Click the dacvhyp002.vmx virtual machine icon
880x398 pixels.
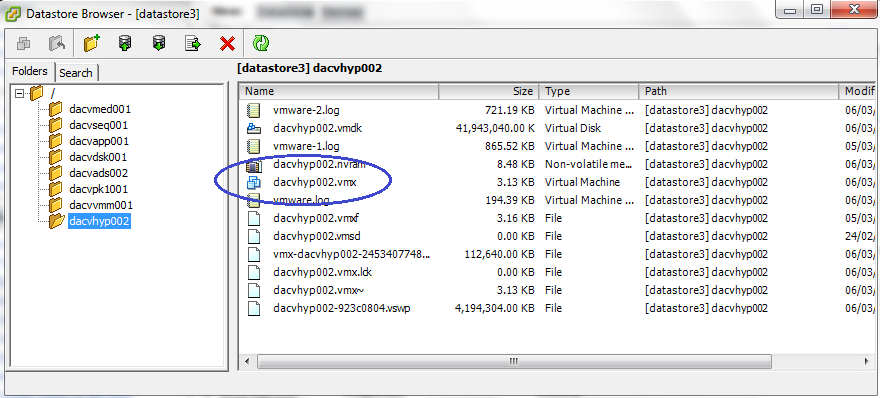click(254, 182)
